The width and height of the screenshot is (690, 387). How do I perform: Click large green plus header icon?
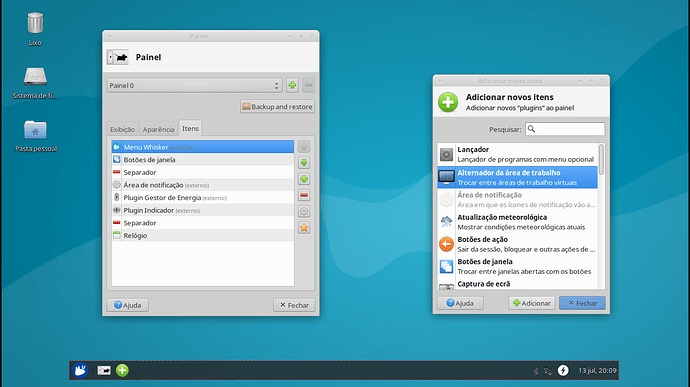click(x=448, y=102)
